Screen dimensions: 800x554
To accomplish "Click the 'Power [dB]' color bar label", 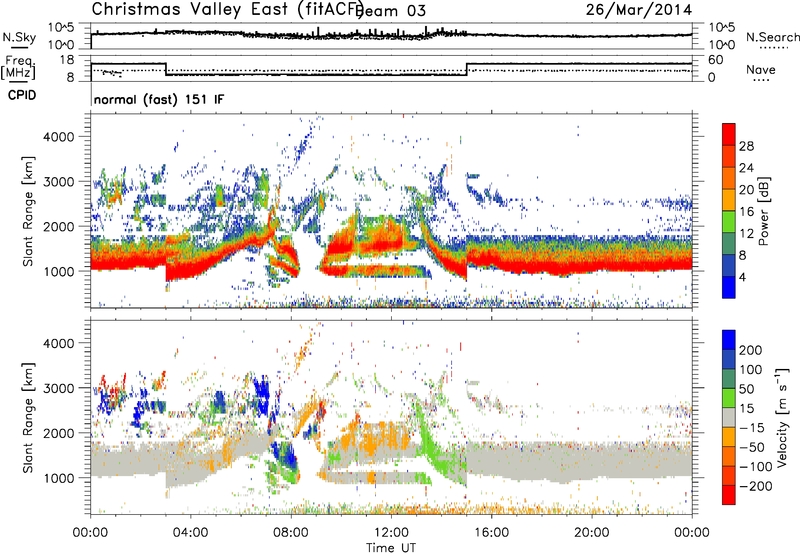I will click(763, 211).
